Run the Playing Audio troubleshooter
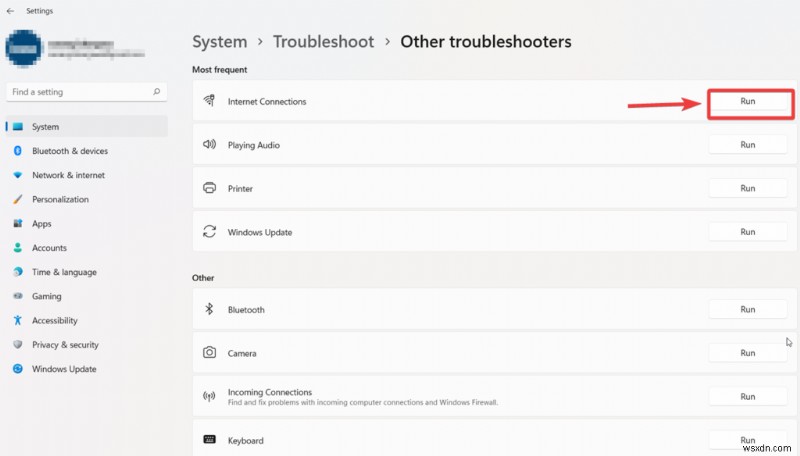800x456 pixels. click(x=747, y=145)
